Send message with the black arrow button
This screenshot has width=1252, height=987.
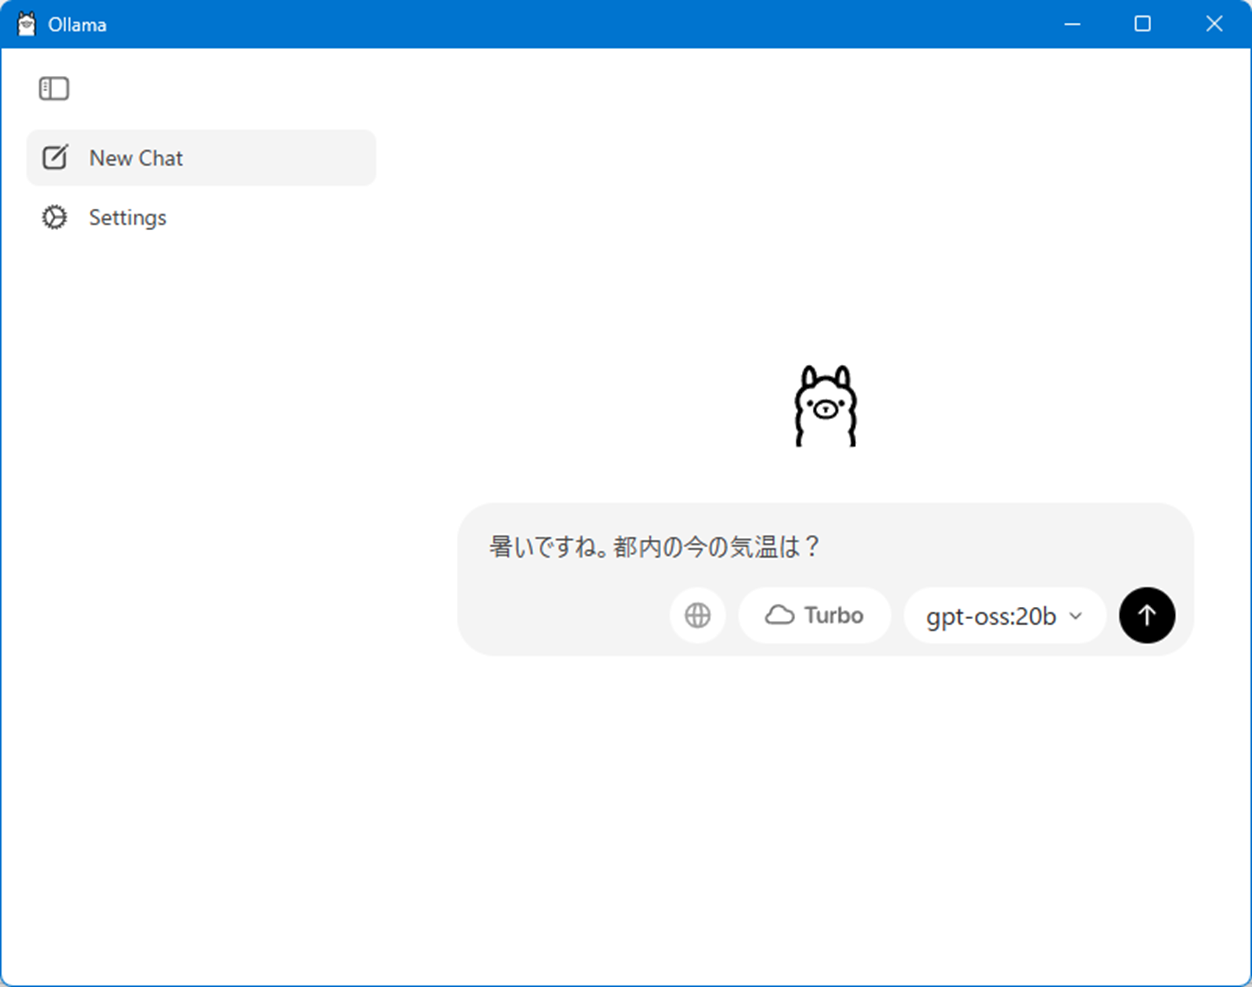pyautogui.click(x=1147, y=615)
